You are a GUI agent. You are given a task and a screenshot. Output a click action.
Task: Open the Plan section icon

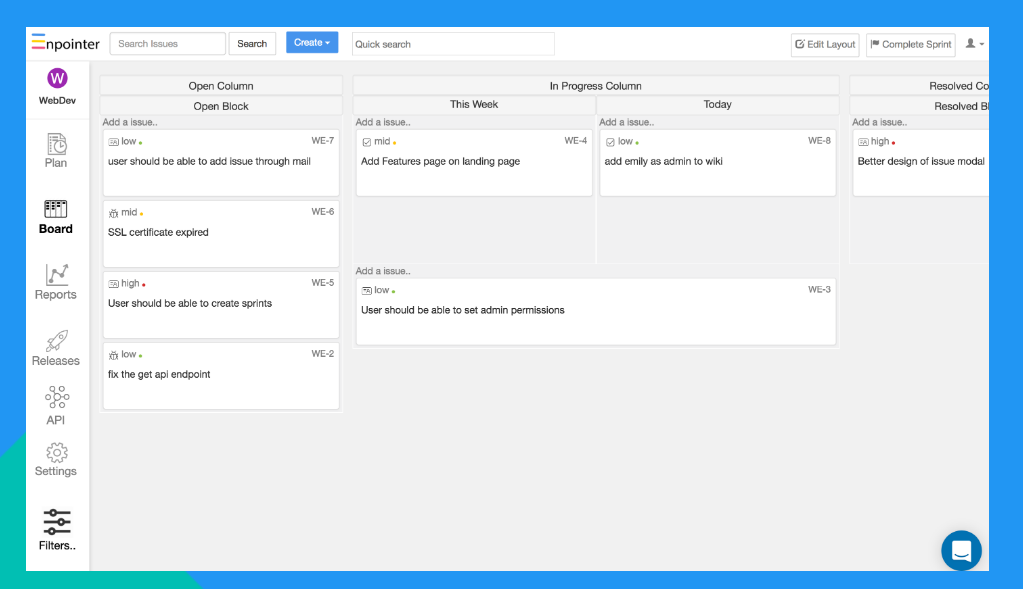56,144
